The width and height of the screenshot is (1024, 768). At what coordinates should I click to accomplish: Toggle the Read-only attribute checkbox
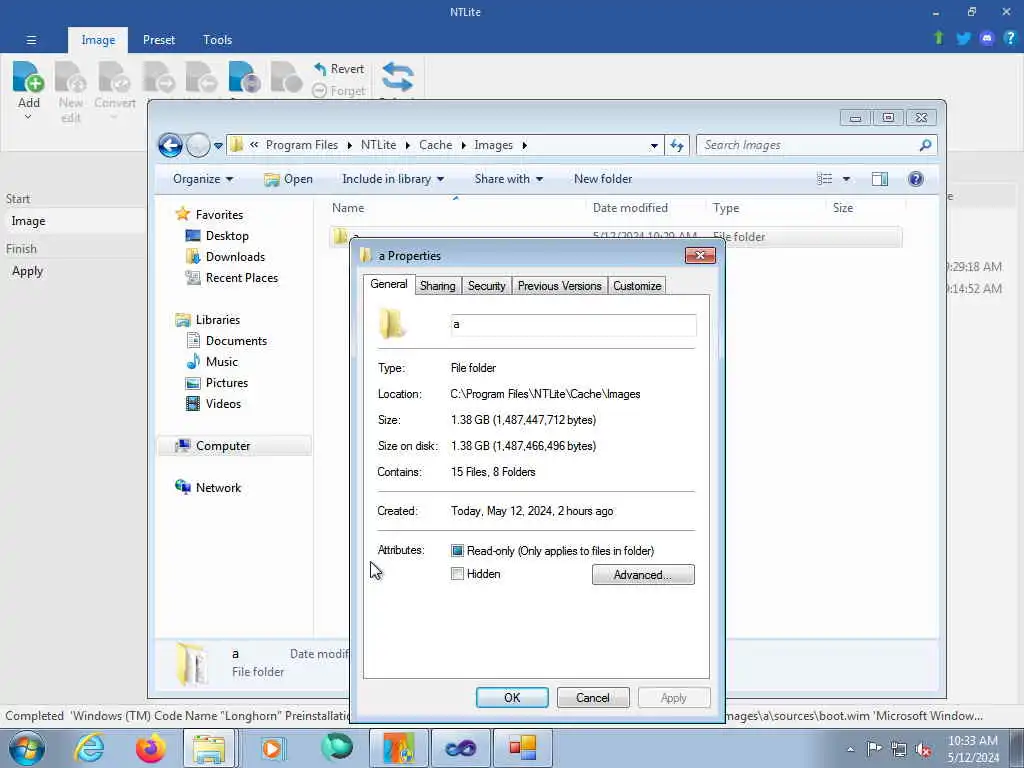(x=457, y=551)
